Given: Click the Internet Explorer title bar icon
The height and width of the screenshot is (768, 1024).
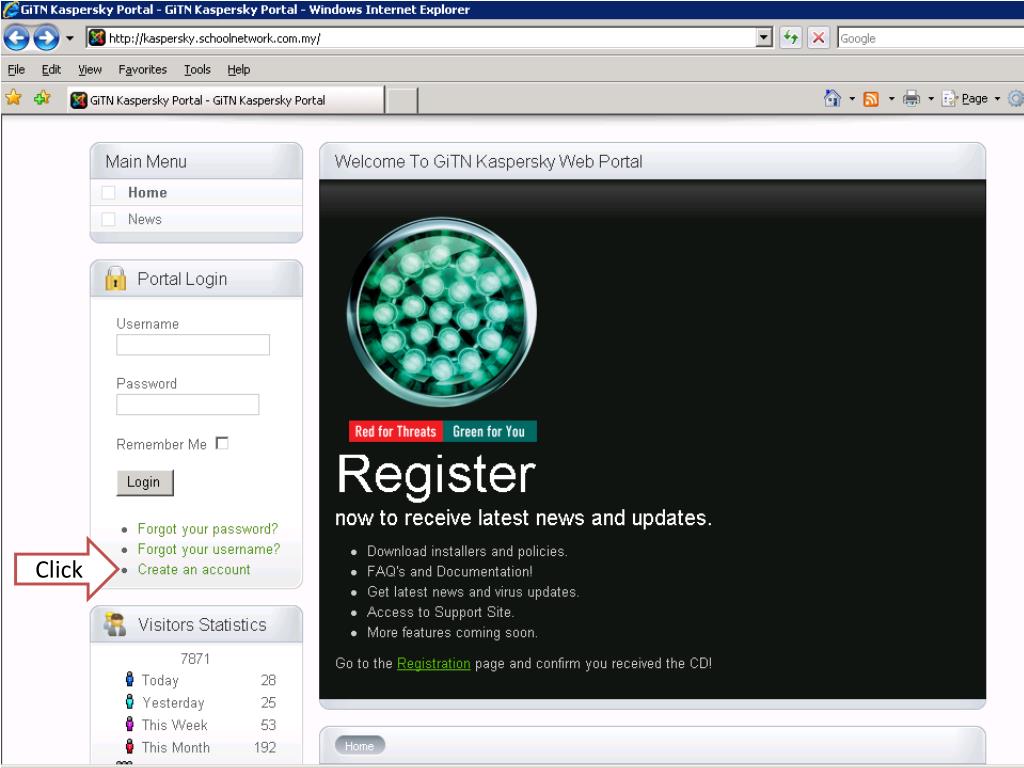Looking at the screenshot, I should click(x=10, y=9).
